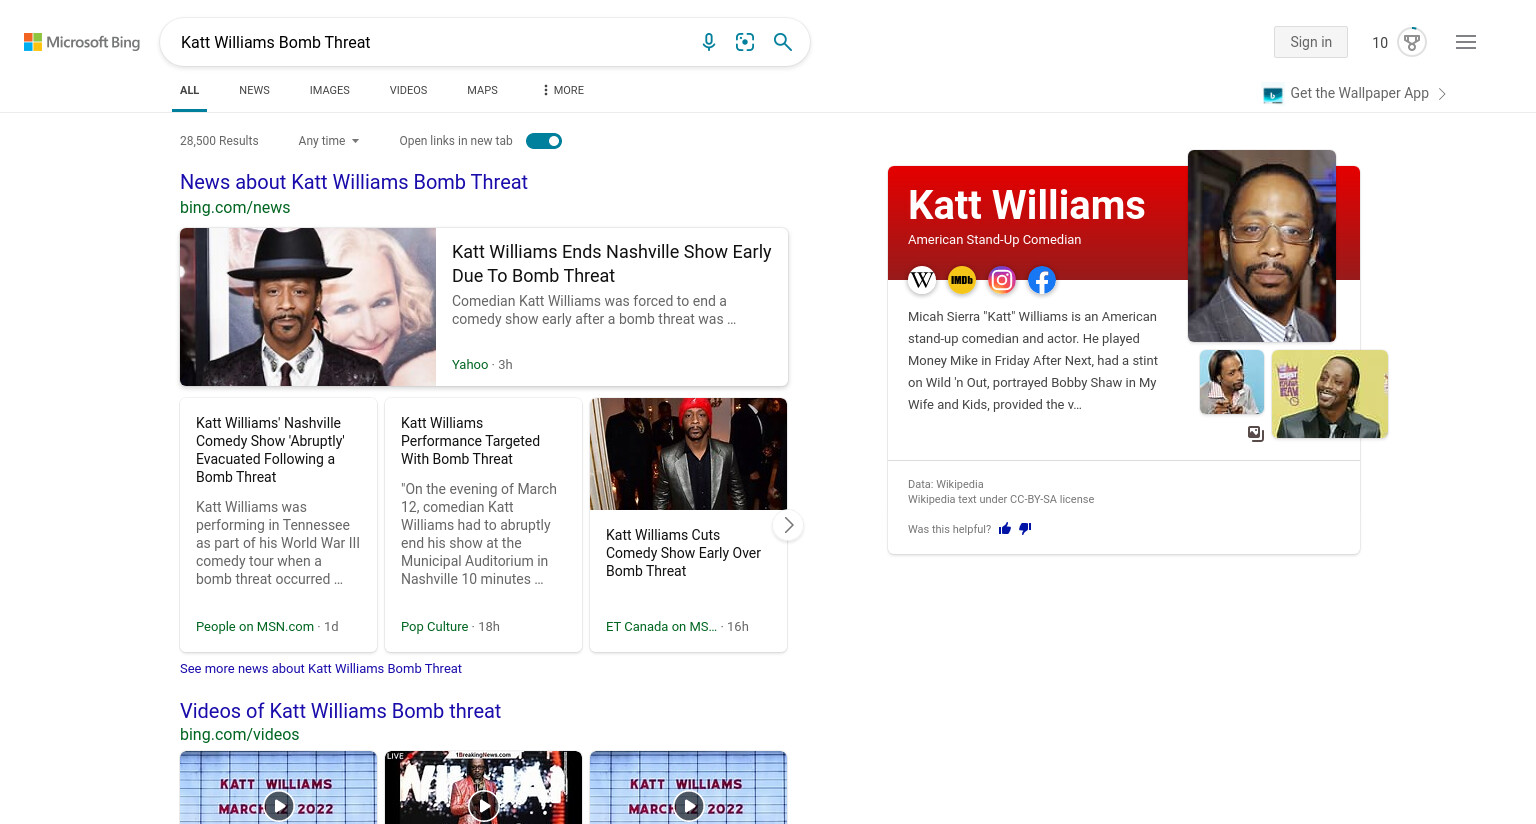Toggle Open links in new tab switch

pos(544,141)
